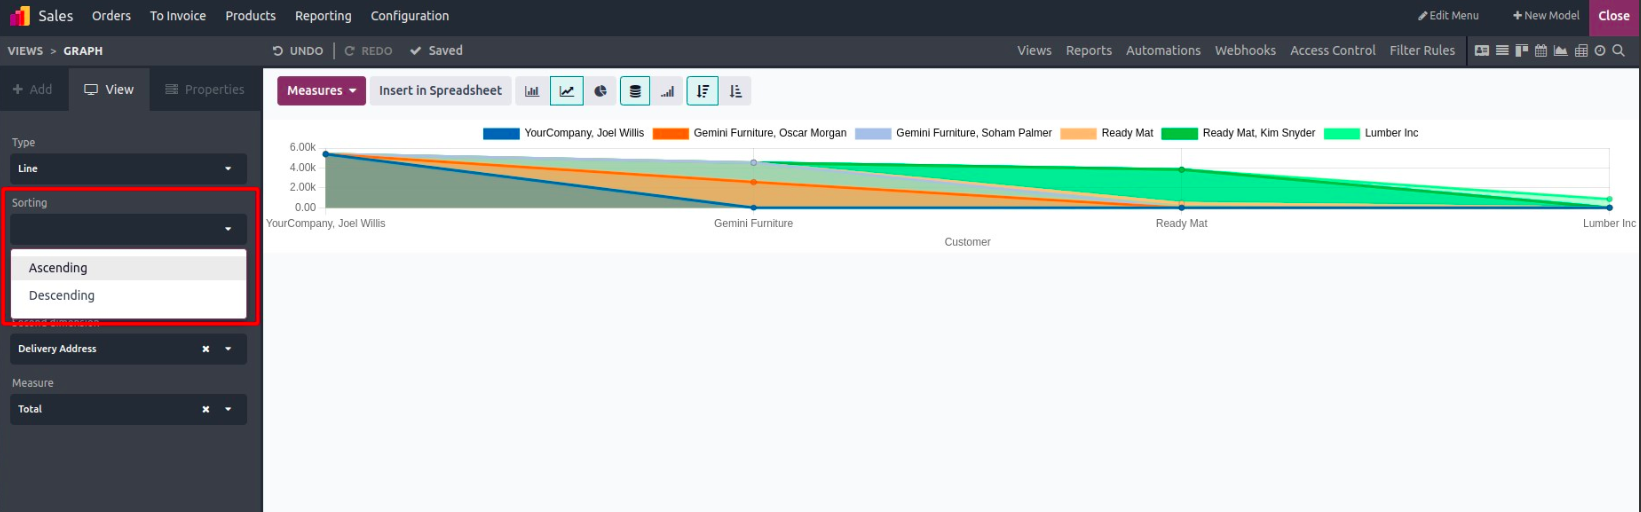Screen dimensions: 1641x512
Task: Switch to bar chart view
Action: (532, 91)
